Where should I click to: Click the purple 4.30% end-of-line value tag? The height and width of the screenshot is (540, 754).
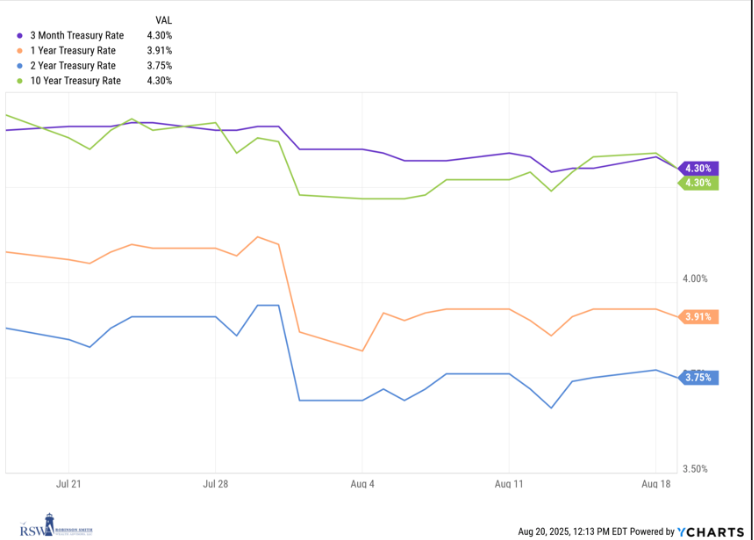pos(697,168)
